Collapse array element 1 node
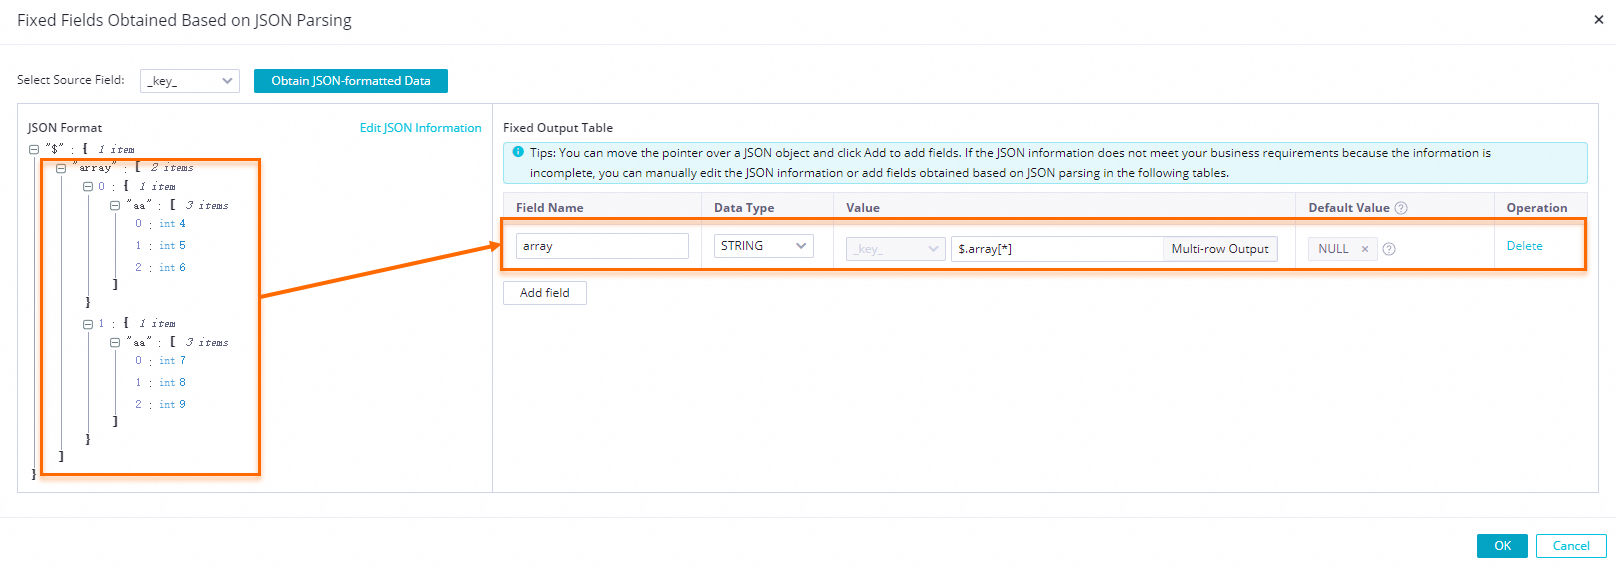The width and height of the screenshot is (1616, 568). 88,324
